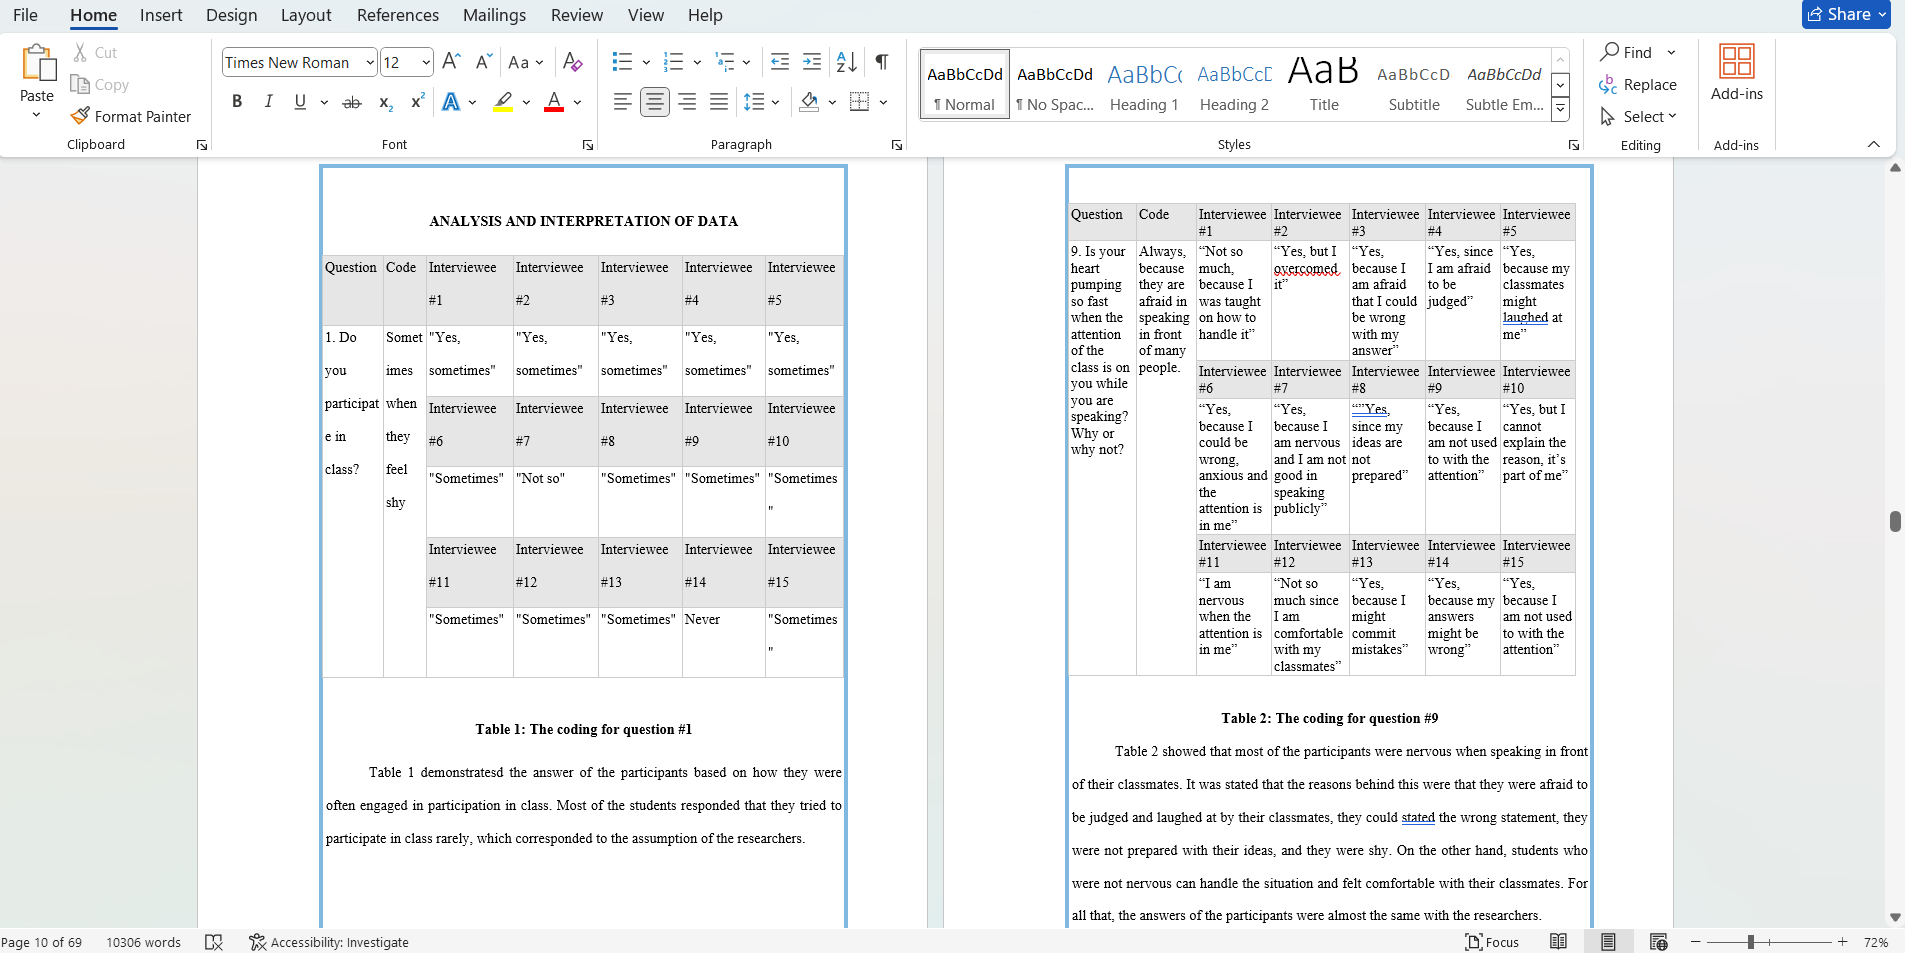
Task: Sort the selection alphabetically
Action: coord(846,62)
